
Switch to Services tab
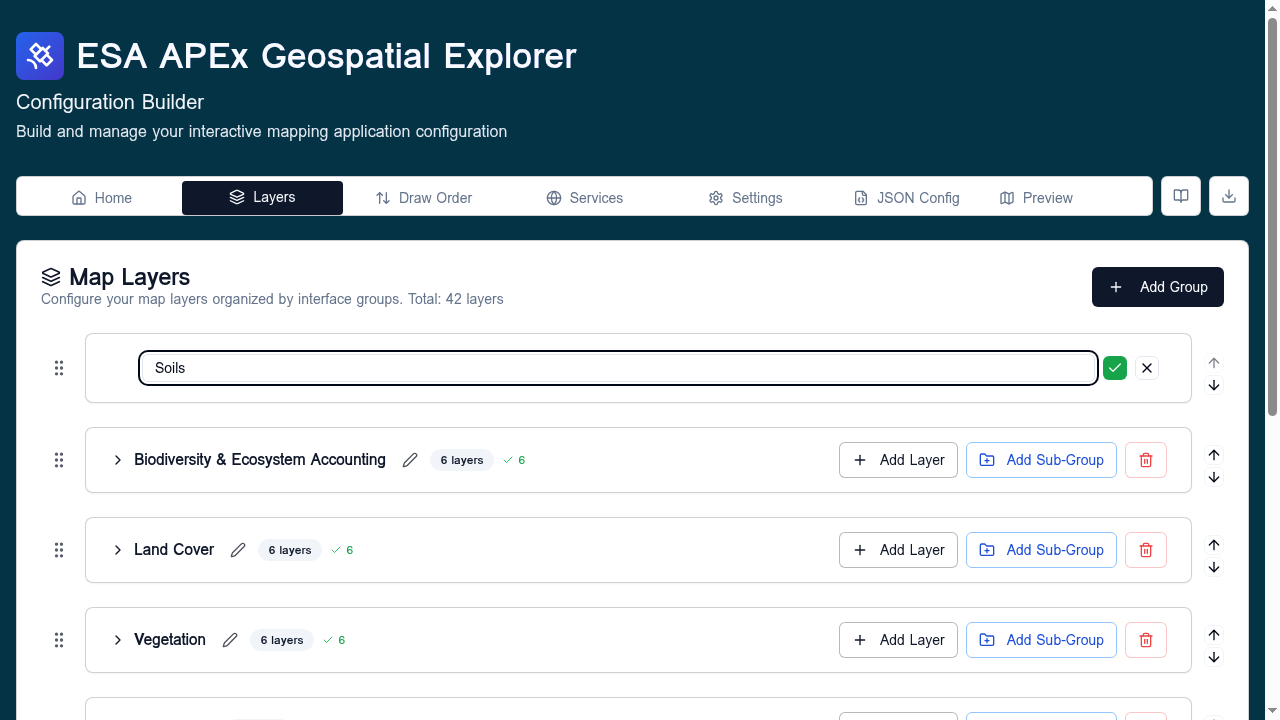tap(584, 198)
